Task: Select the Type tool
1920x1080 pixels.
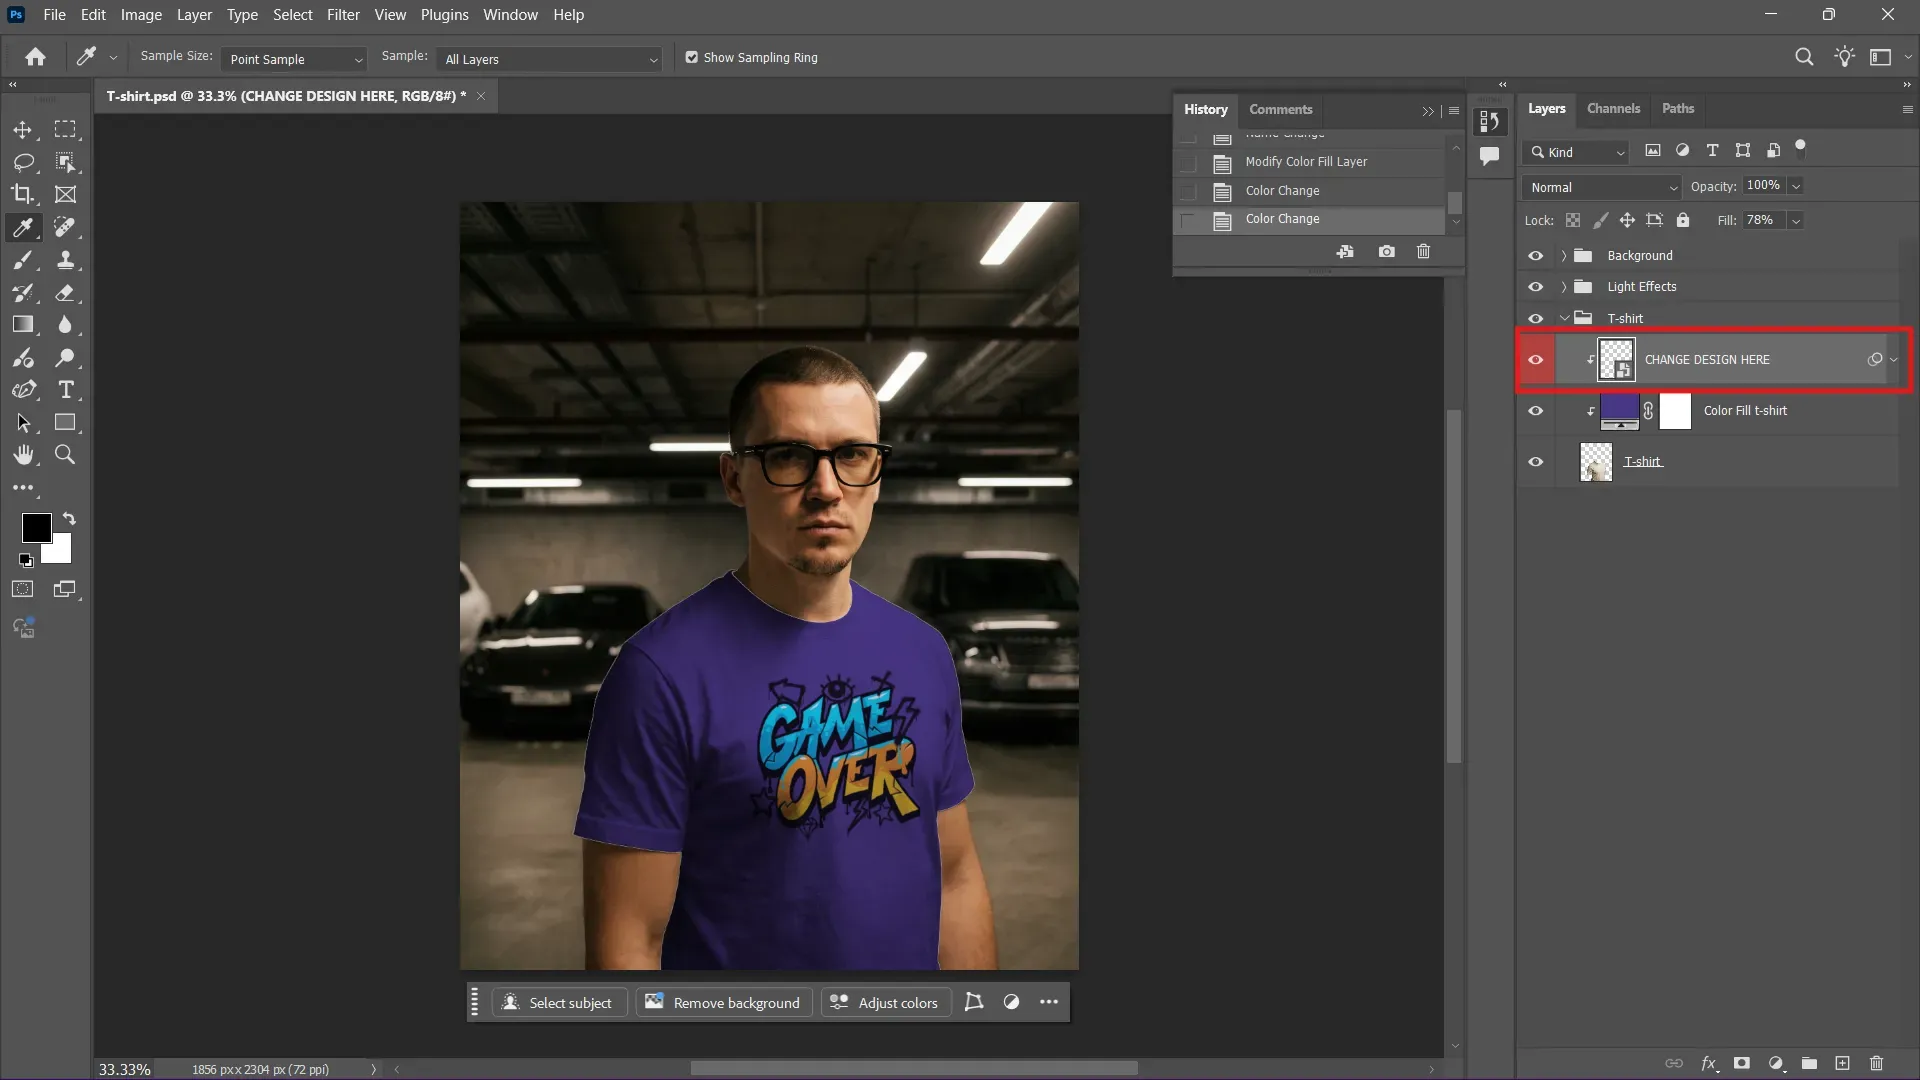Action: pos(66,391)
